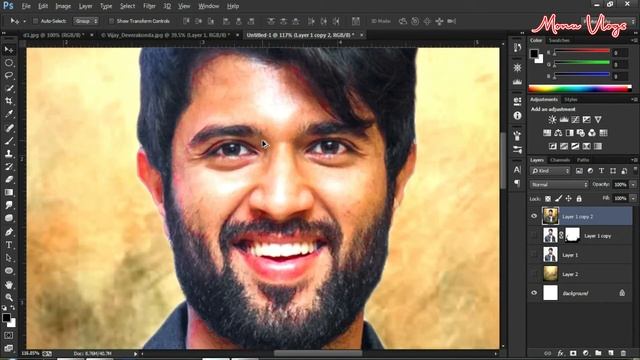640x360 pixels.
Task: Switch to the Styles tab
Action: tap(571, 100)
